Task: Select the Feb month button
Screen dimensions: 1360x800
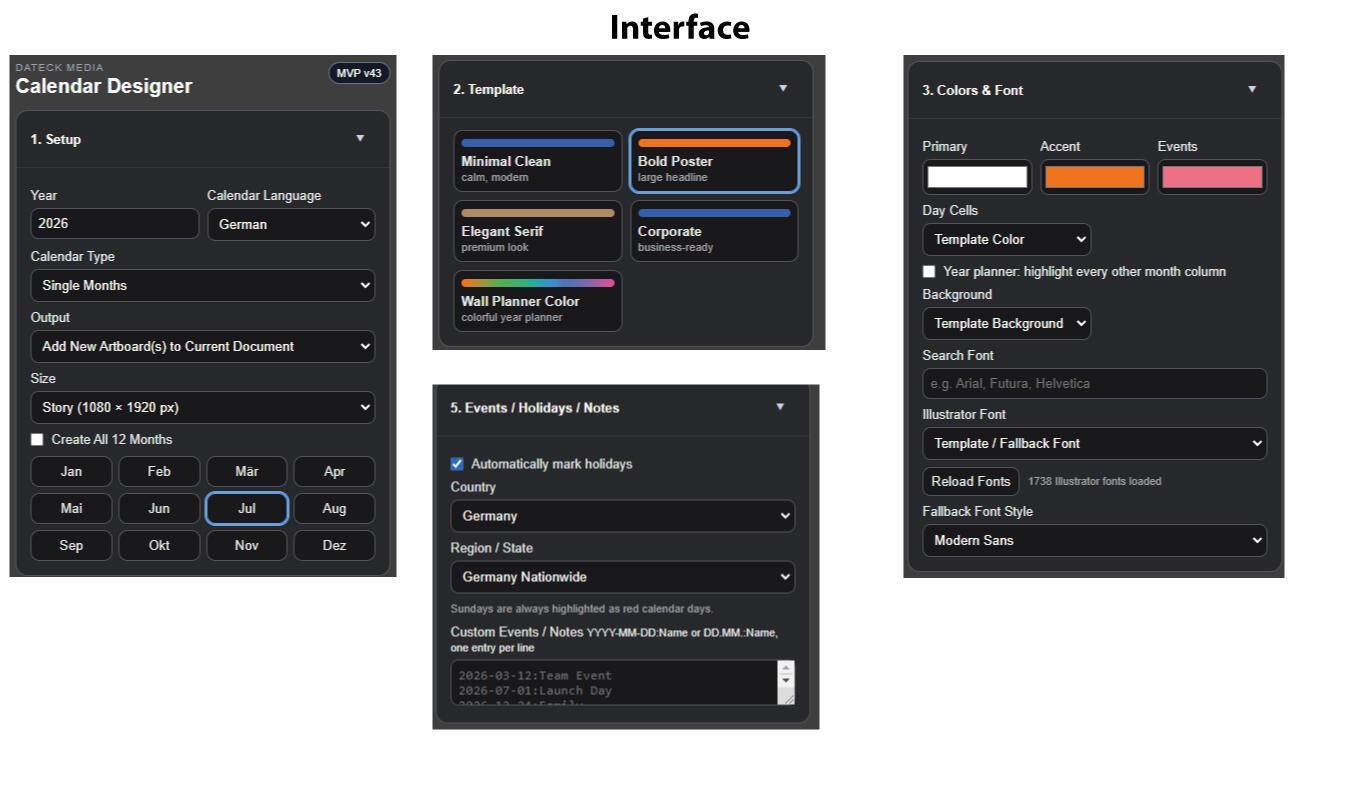Action: 159,471
